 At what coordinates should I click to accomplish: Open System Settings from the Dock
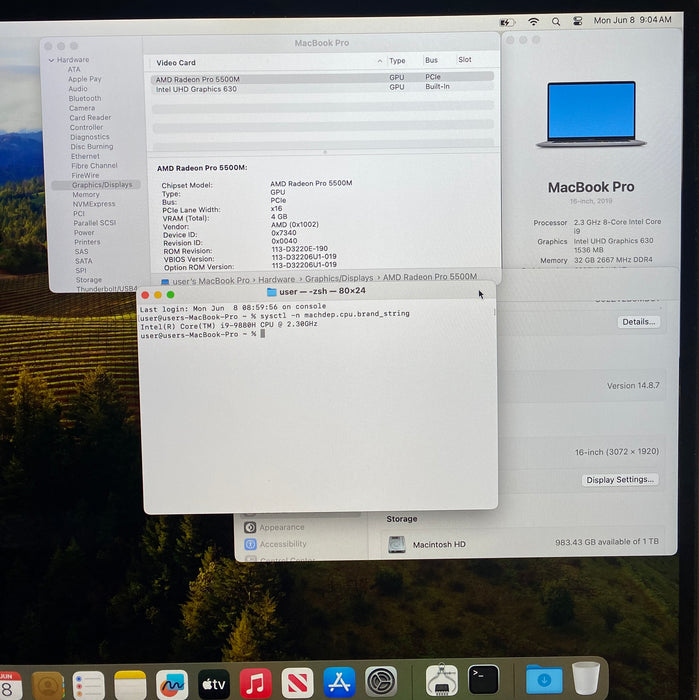point(381,682)
